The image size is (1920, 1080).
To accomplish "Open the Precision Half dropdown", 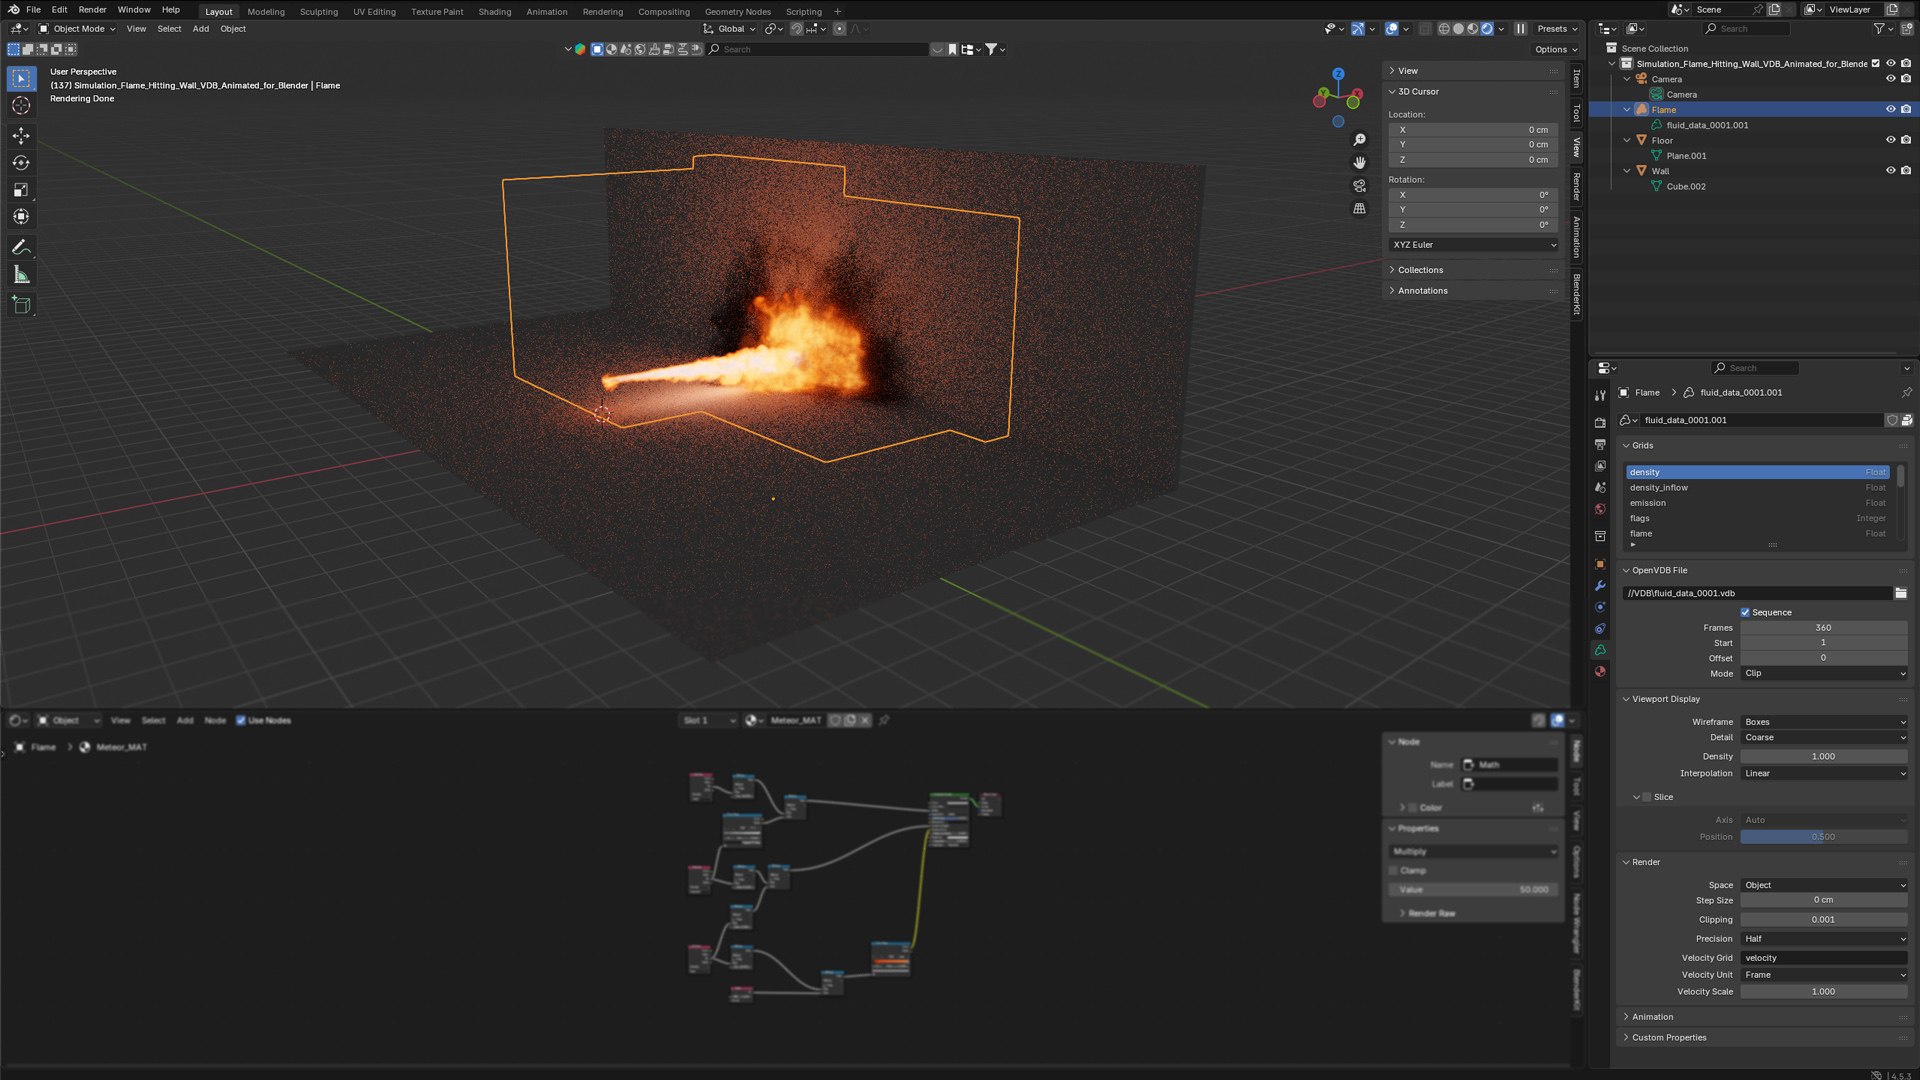I will 1824,939.
